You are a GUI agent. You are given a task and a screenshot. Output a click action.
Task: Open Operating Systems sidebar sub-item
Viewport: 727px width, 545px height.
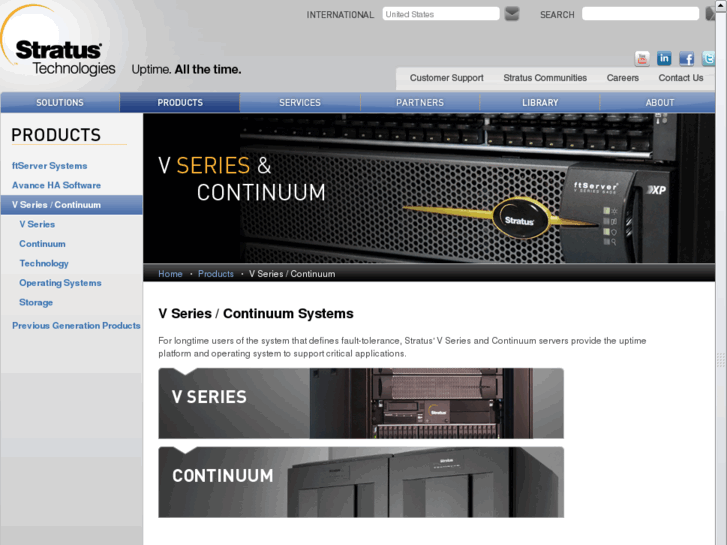60,283
